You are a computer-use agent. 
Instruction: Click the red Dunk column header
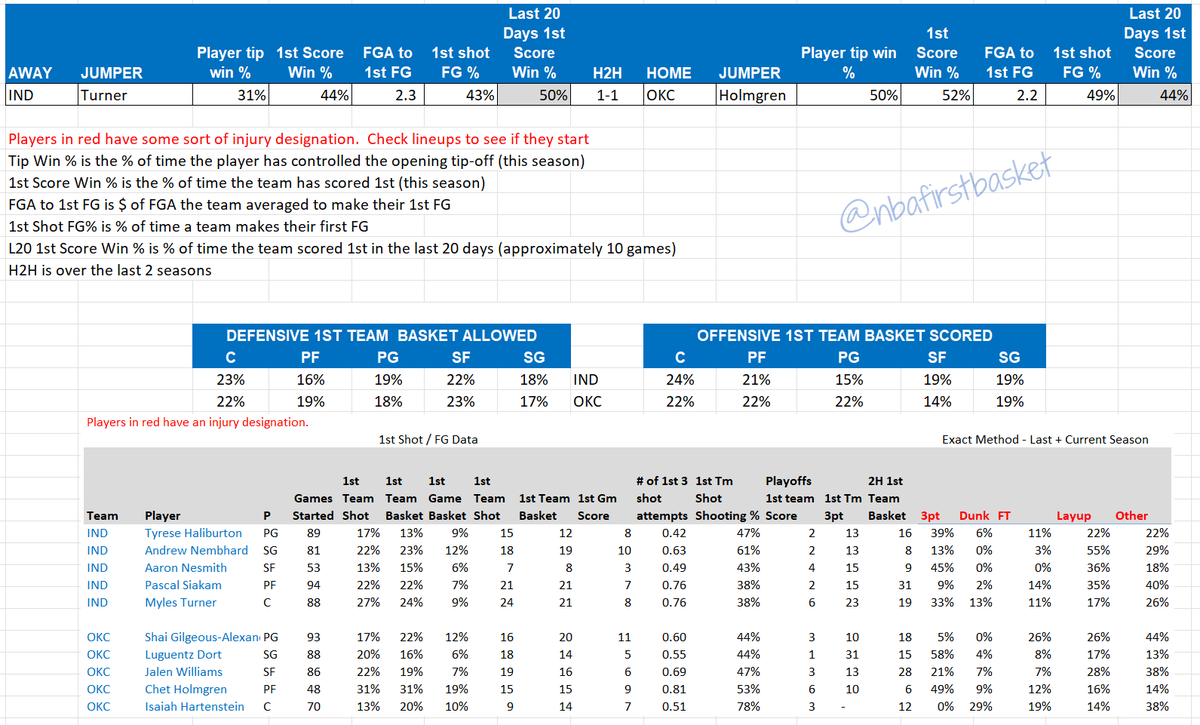click(974, 516)
